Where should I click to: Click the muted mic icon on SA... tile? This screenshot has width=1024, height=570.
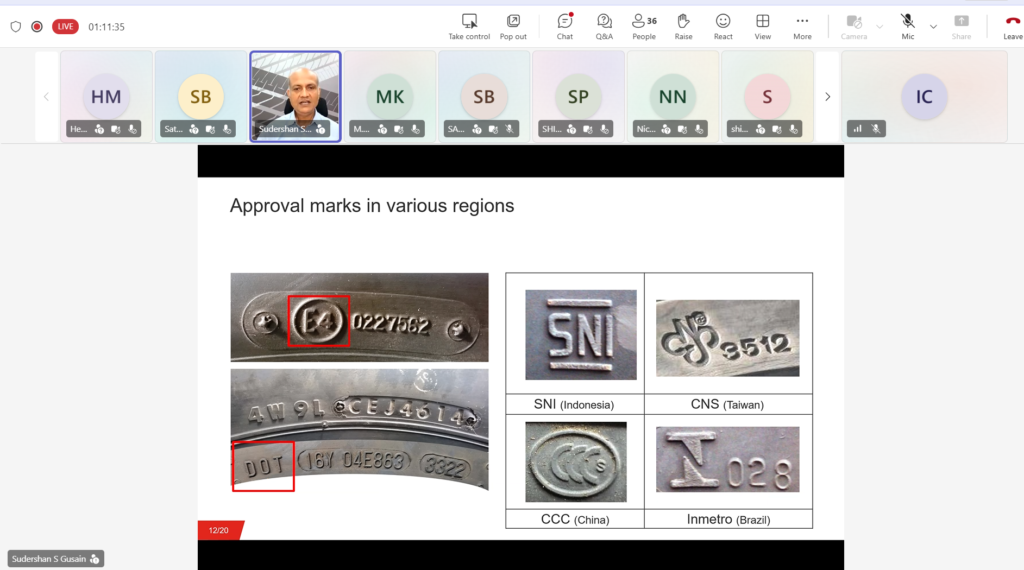click(x=510, y=129)
